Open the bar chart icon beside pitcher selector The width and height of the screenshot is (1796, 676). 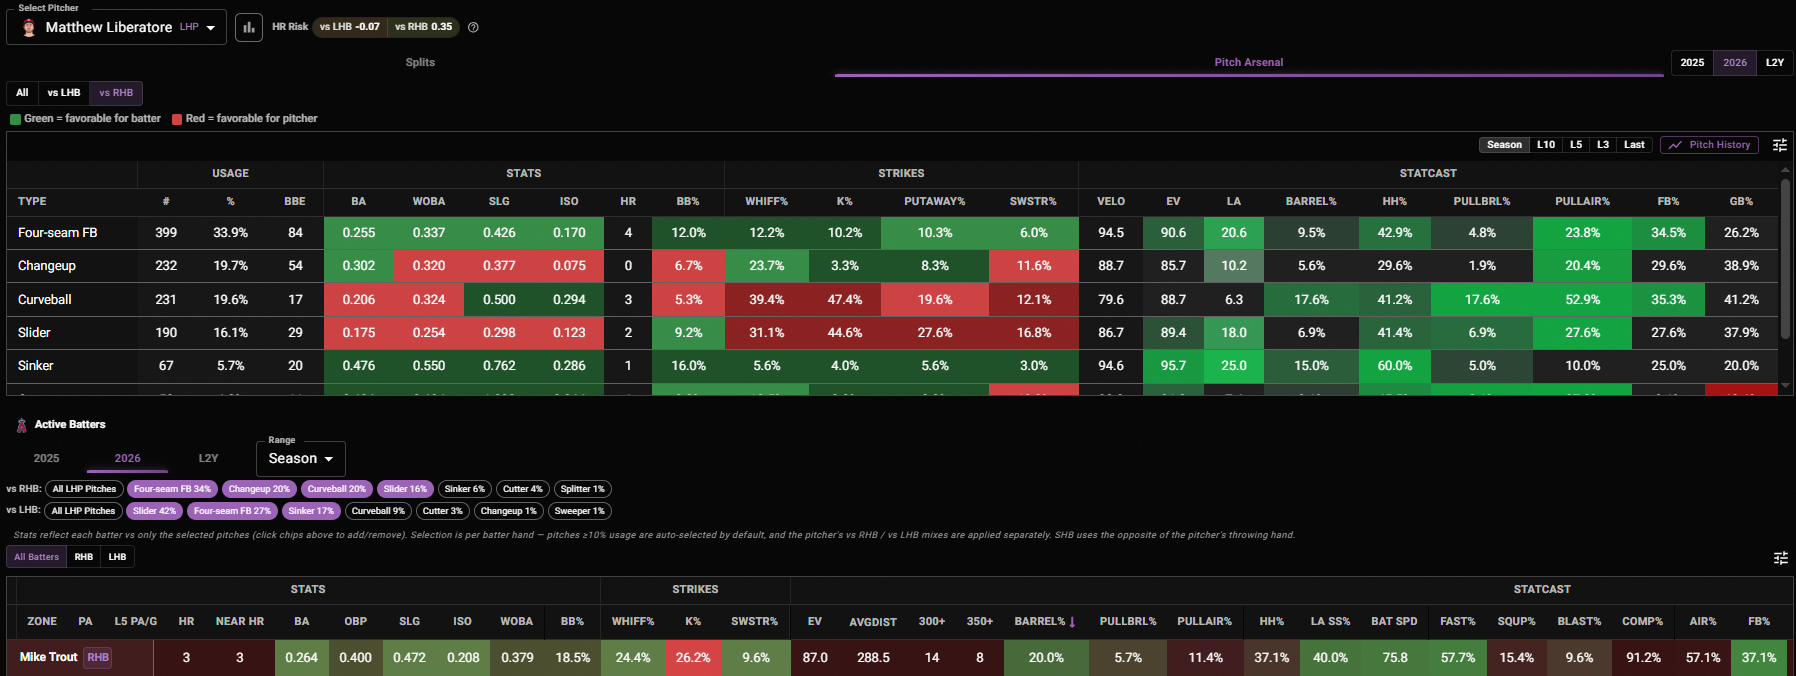(249, 27)
